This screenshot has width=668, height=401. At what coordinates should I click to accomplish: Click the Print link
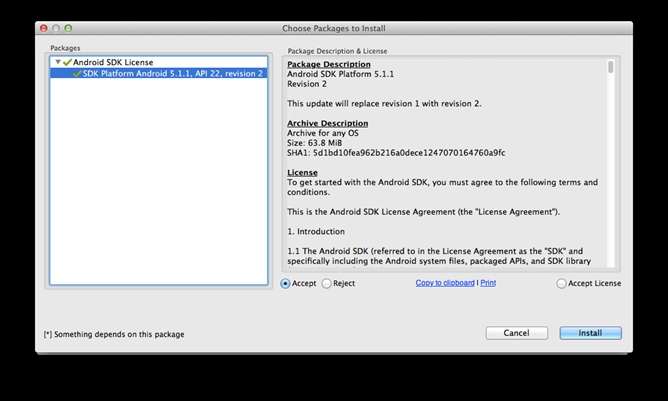(x=488, y=283)
